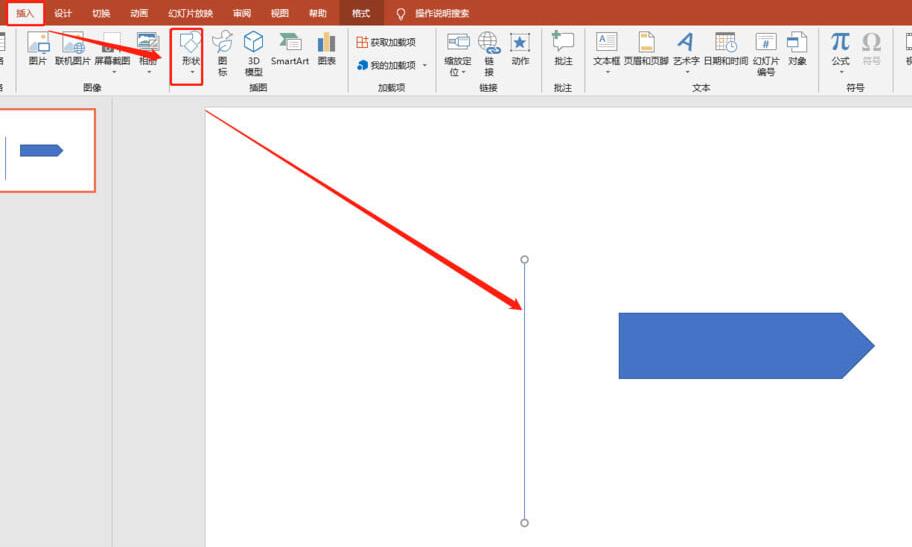Insert 日期和时间 (Date and Time)
Screen dimensions: 912x547
point(725,48)
